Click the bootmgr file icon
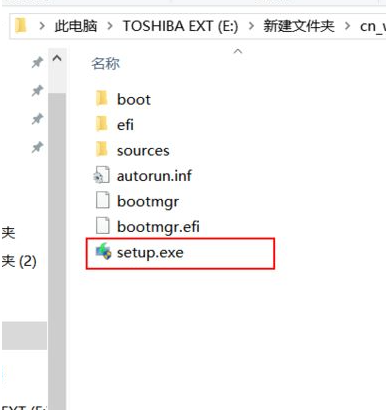This screenshot has width=387, height=414. [102, 201]
